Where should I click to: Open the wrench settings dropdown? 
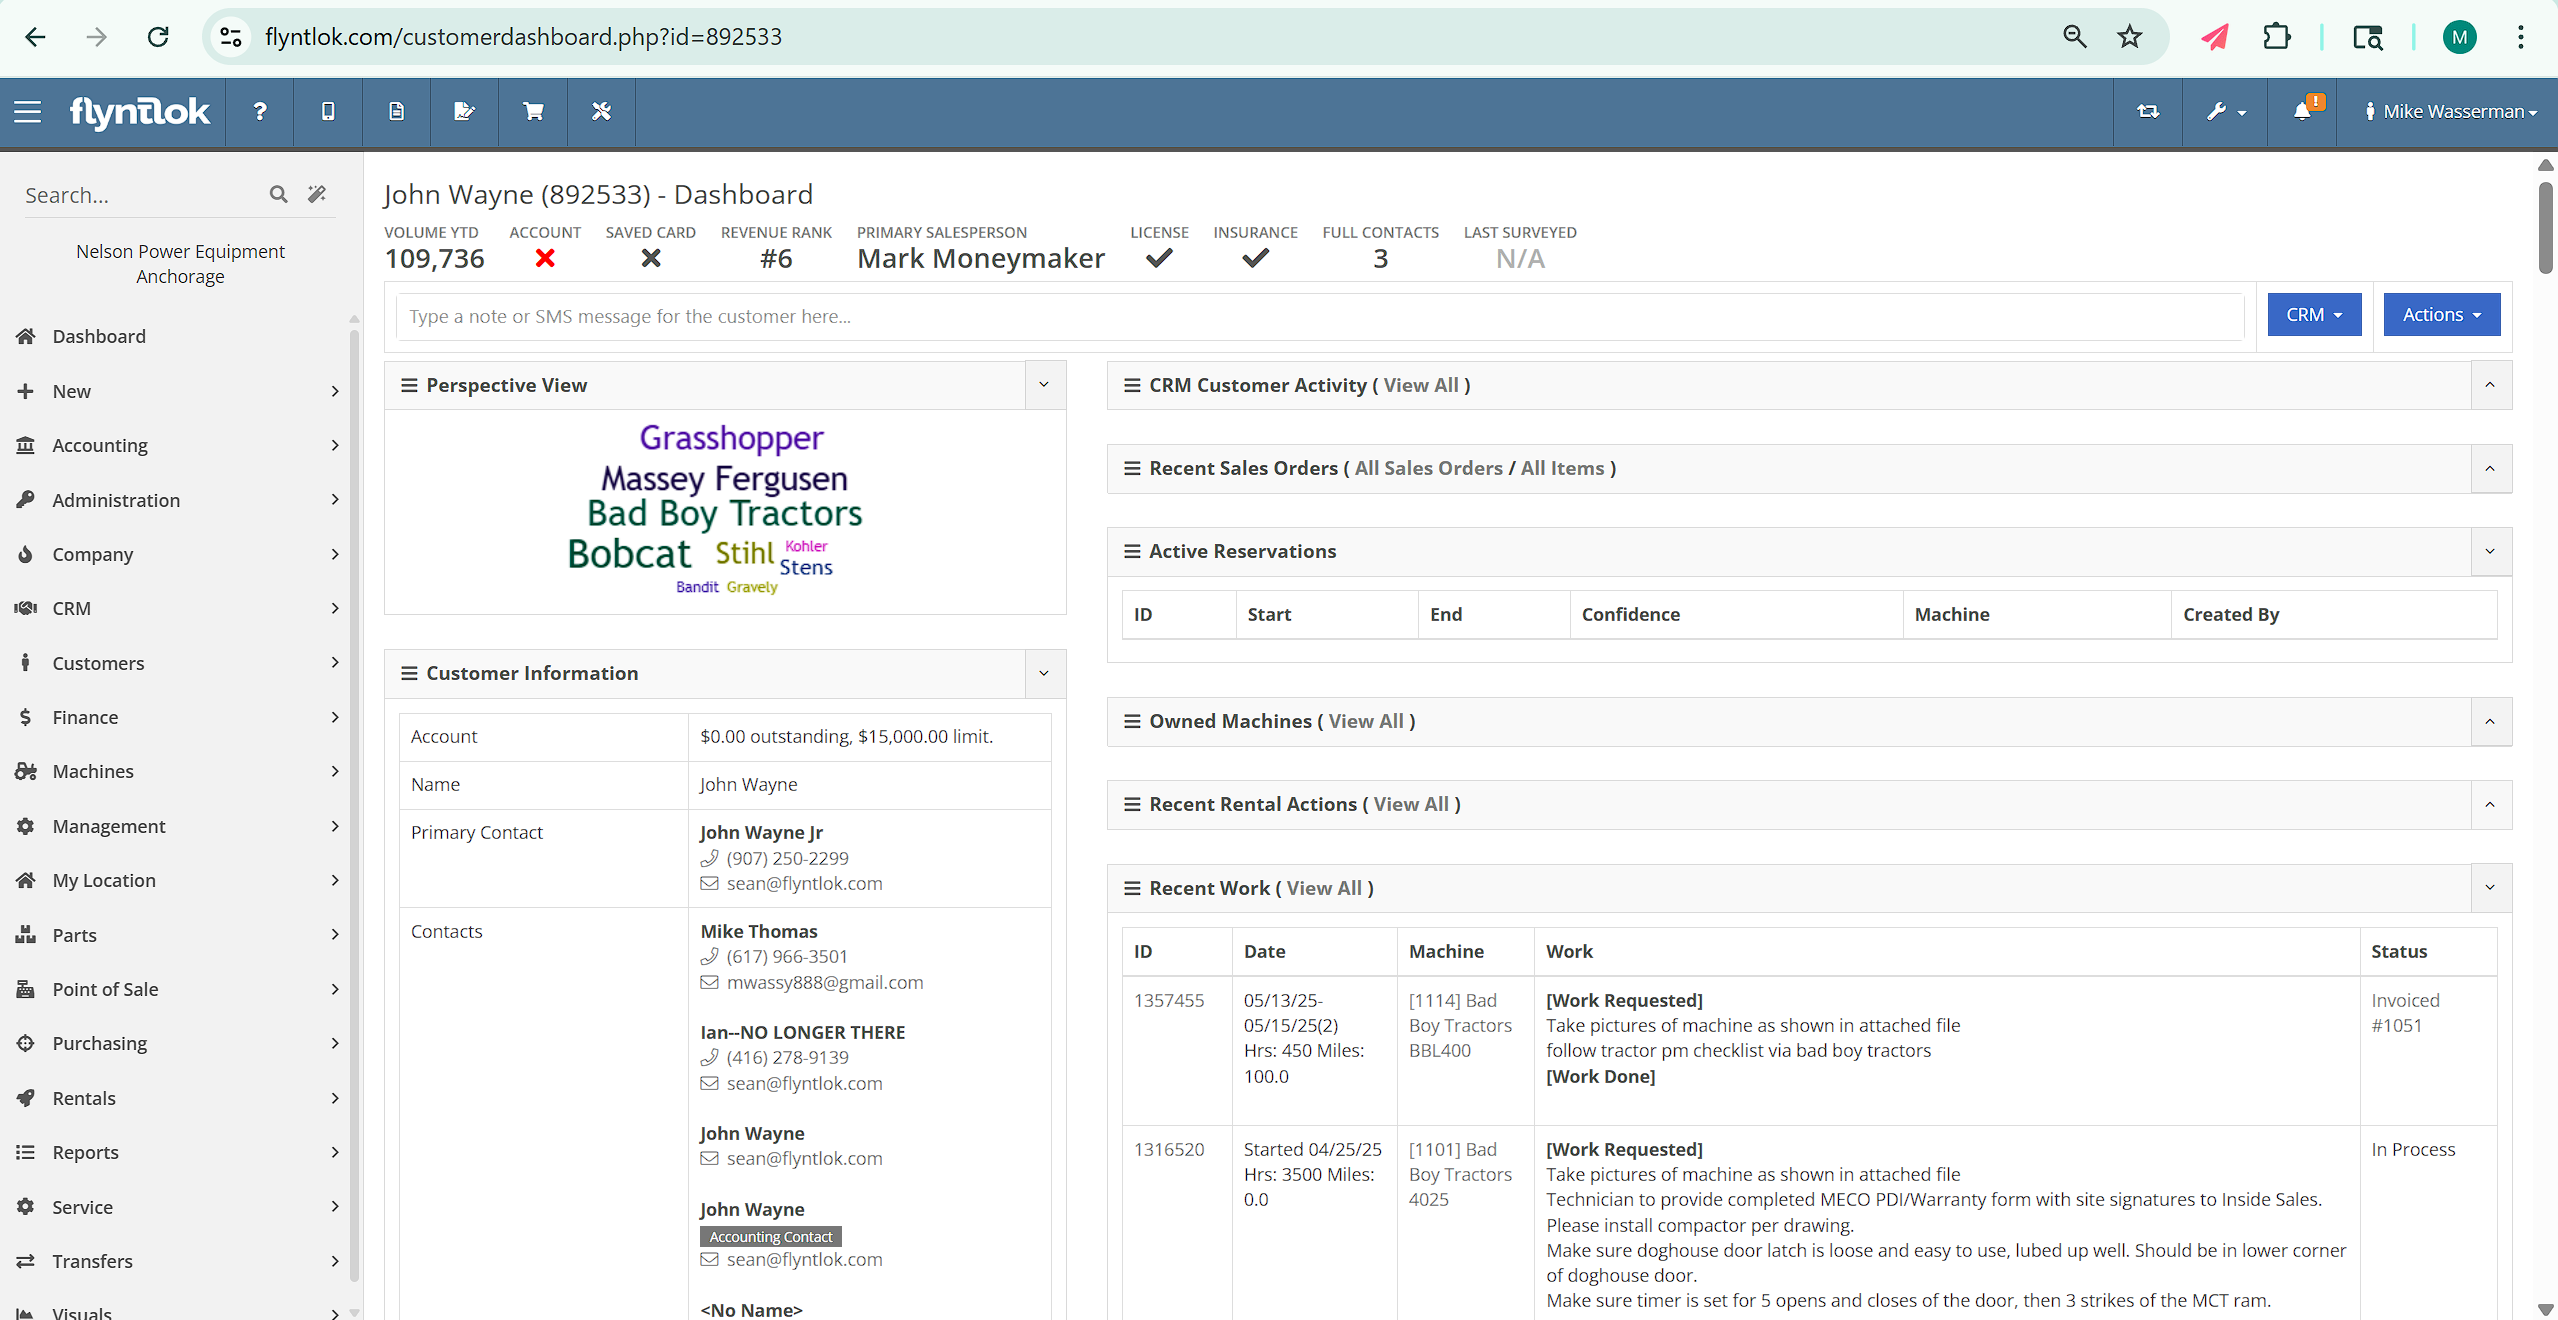[x=2226, y=111]
